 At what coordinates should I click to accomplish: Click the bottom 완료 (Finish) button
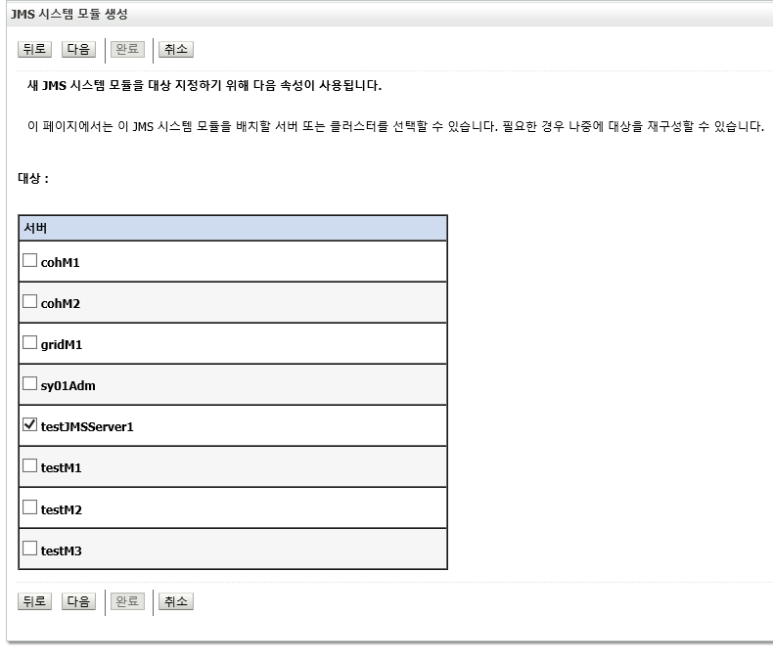[x=127, y=601]
